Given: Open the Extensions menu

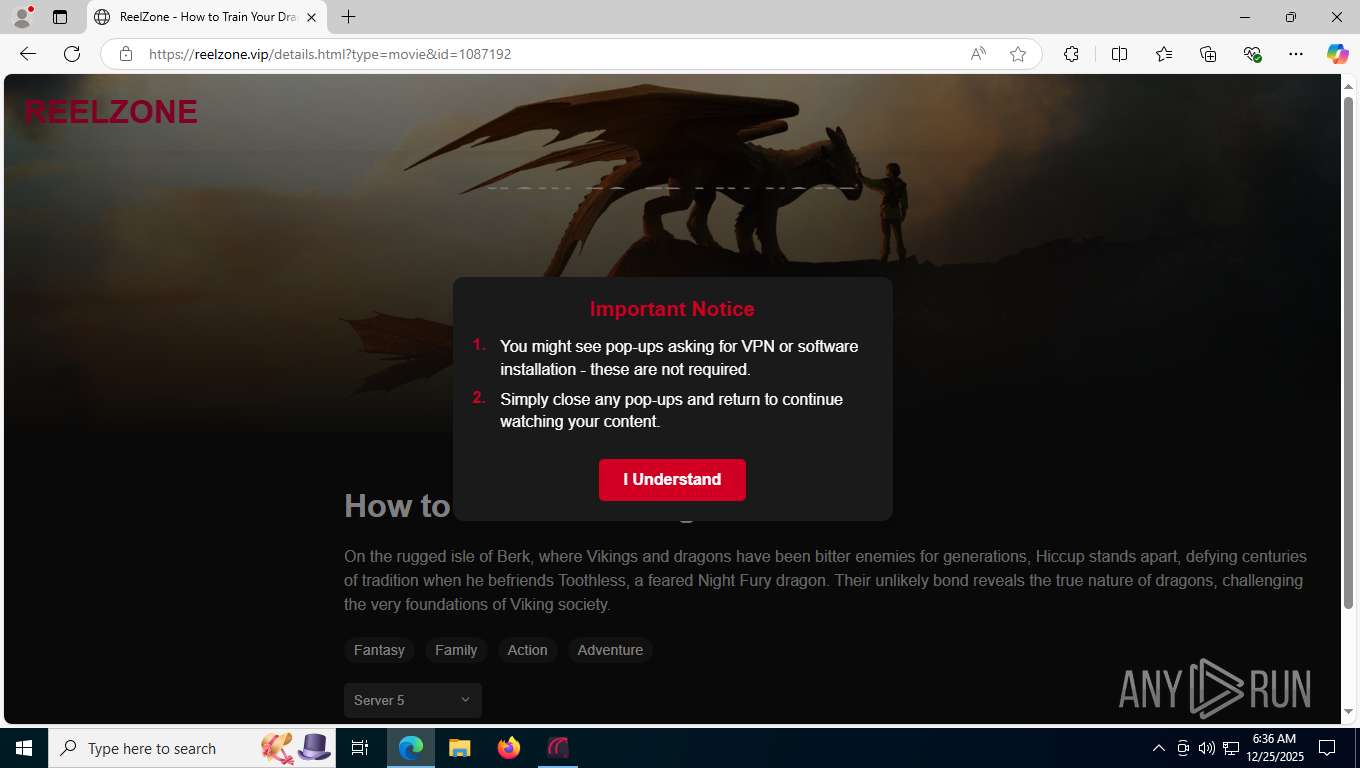Looking at the screenshot, I should pyautogui.click(x=1072, y=54).
